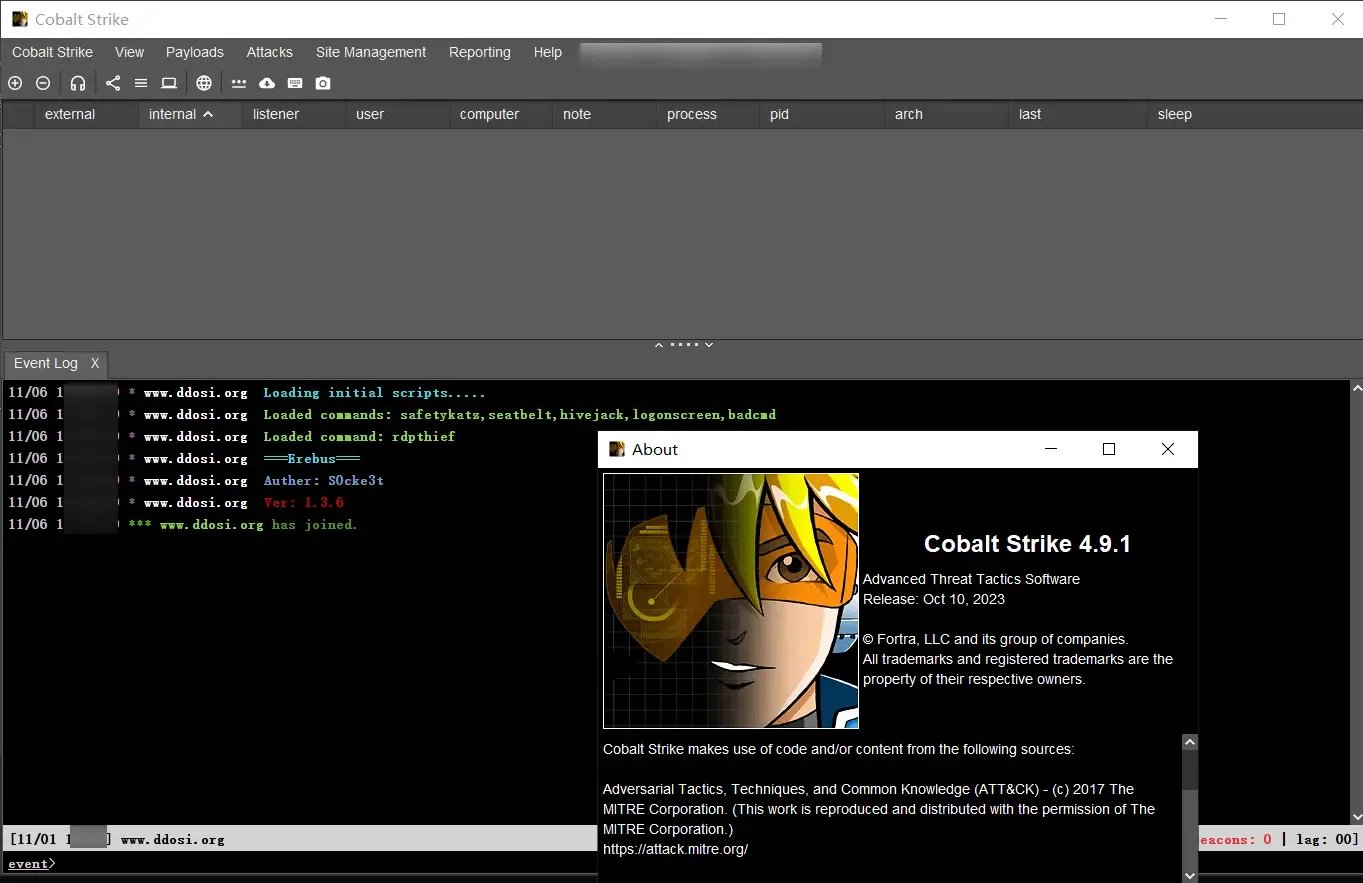Open the Site Management menu
Screen dimensions: 1363x883
[x=371, y=52]
